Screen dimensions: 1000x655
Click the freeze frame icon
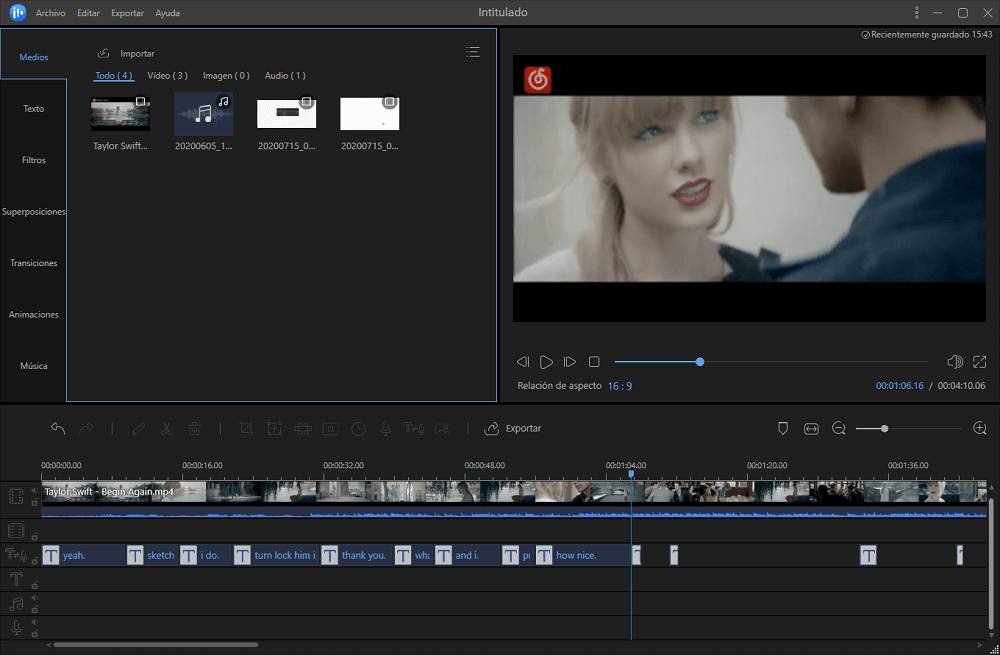(330, 429)
